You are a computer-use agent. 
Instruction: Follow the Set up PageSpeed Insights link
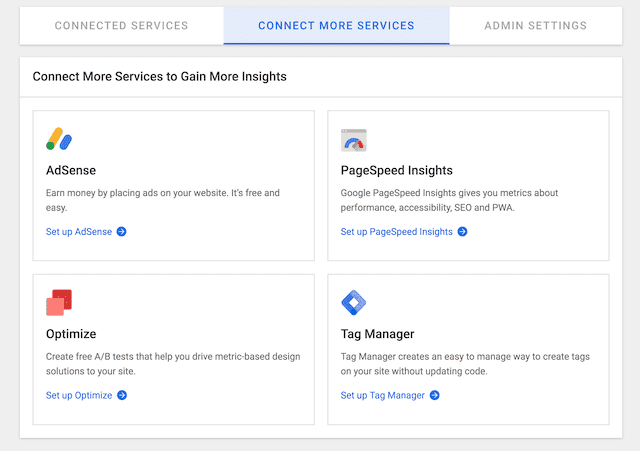pyautogui.click(x=397, y=232)
